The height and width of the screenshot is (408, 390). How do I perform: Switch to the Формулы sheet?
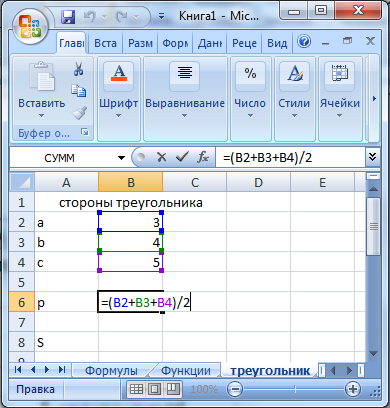coord(111,370)
